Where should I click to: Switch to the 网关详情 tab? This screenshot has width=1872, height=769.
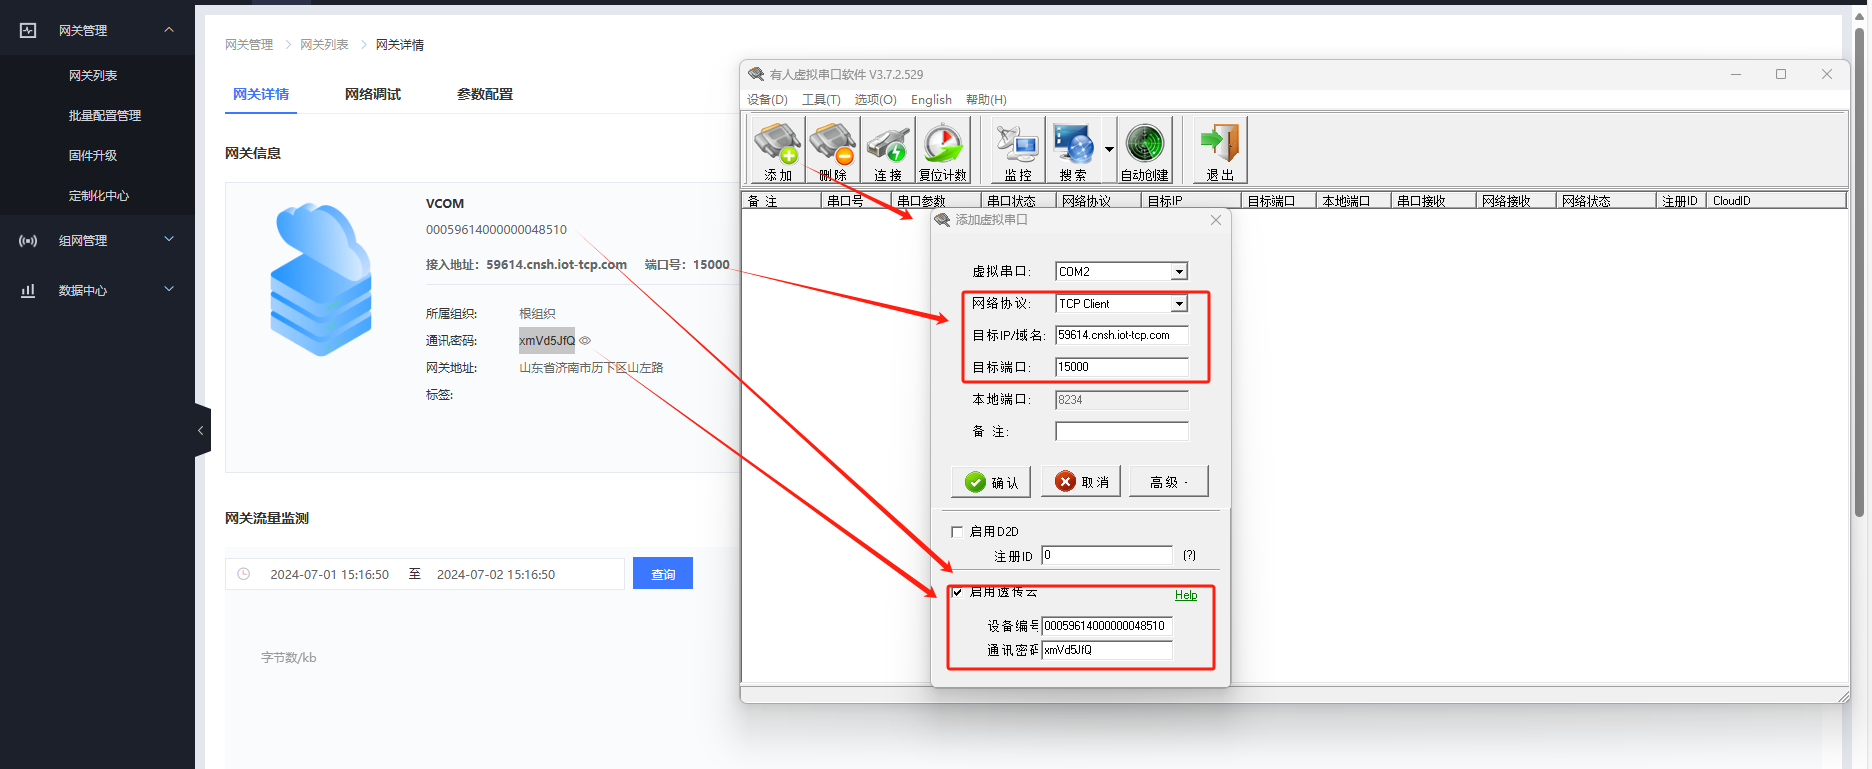pyautogui.click(x=261, y=94)
